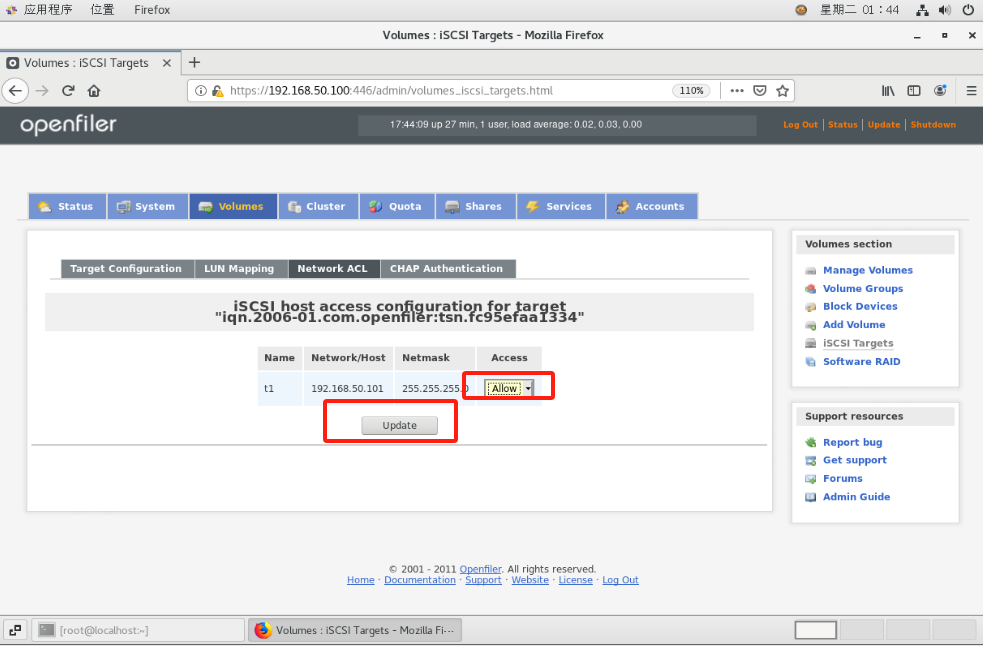This screenshot has height=646, width=983.
Task: Open Manage Volumes in the sidebar
Action: (x=868, y=270)
